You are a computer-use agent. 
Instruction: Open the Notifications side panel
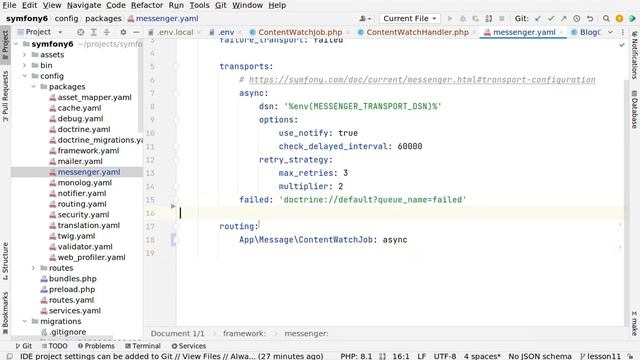pos(634,55)
